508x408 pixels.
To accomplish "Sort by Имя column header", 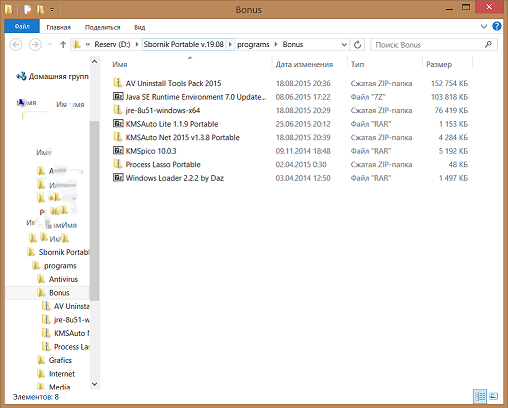I will (x=120, y=64).
